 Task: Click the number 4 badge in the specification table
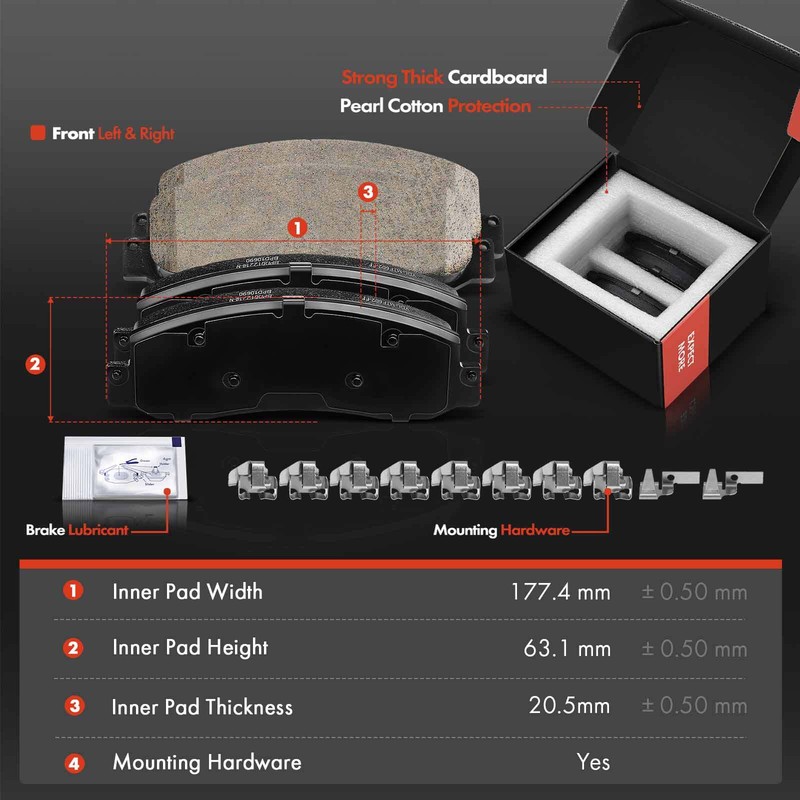tap(74, 764)
